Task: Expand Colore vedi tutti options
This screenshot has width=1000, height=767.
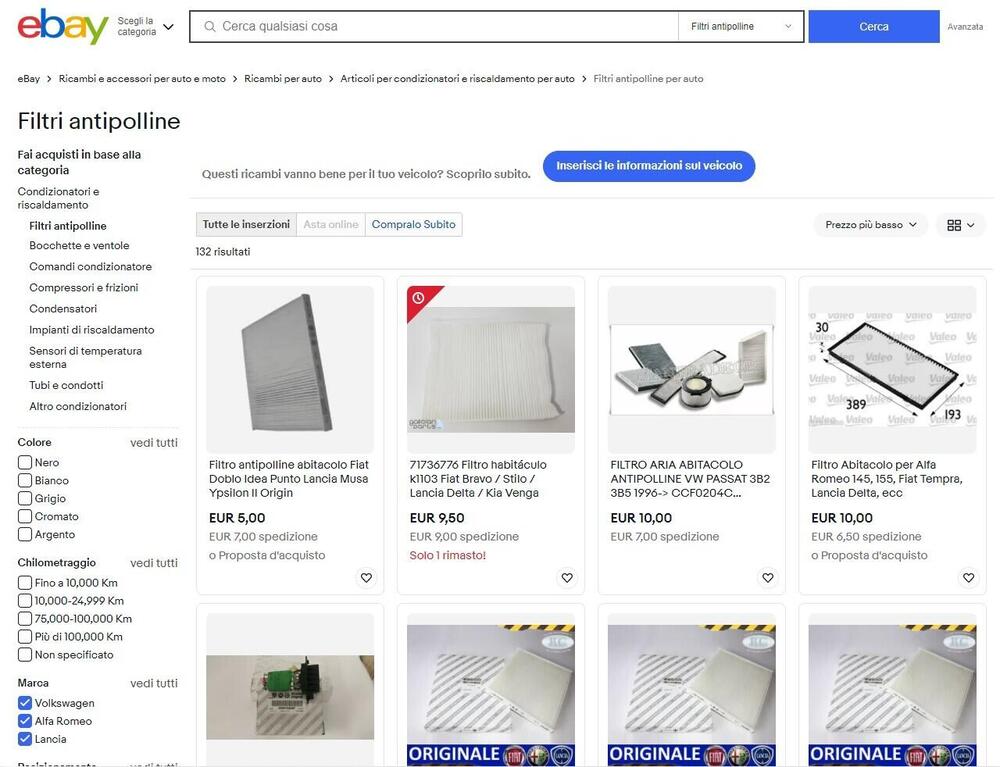Action: pyautogui.click(x=154, y=442)
